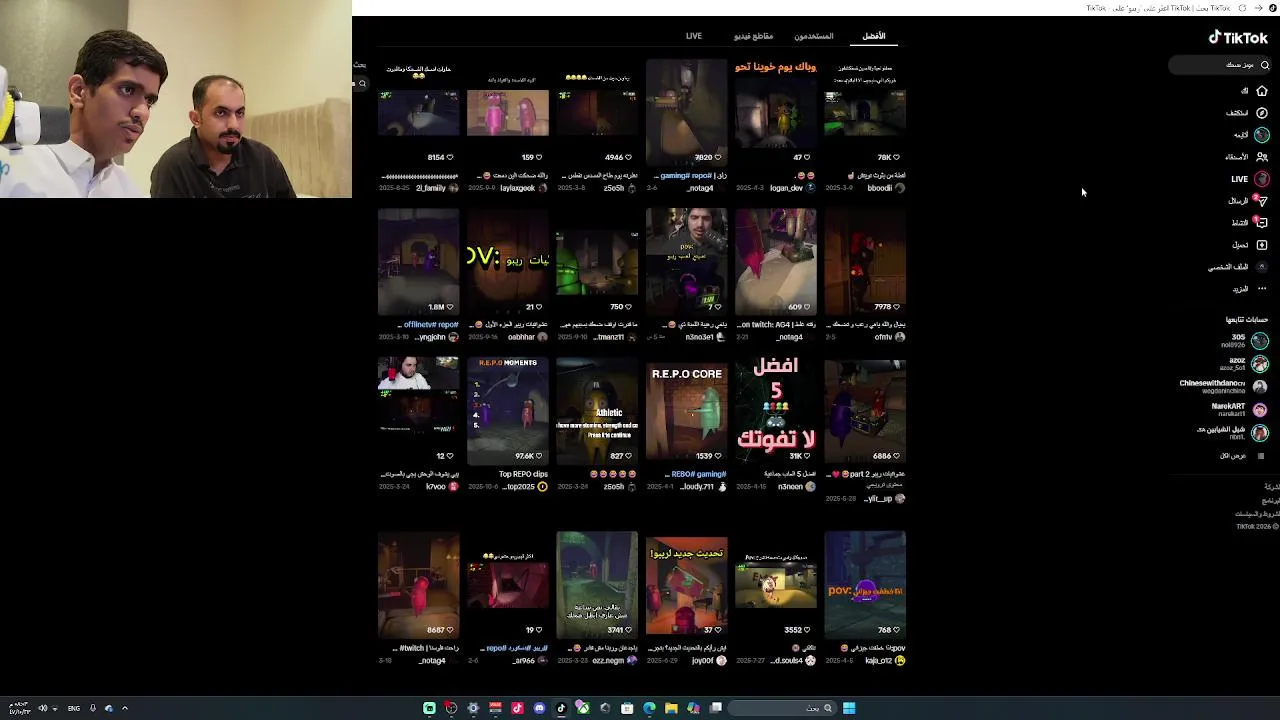
Task: Open the Messages paper-plane icon
Action: 1262,201
